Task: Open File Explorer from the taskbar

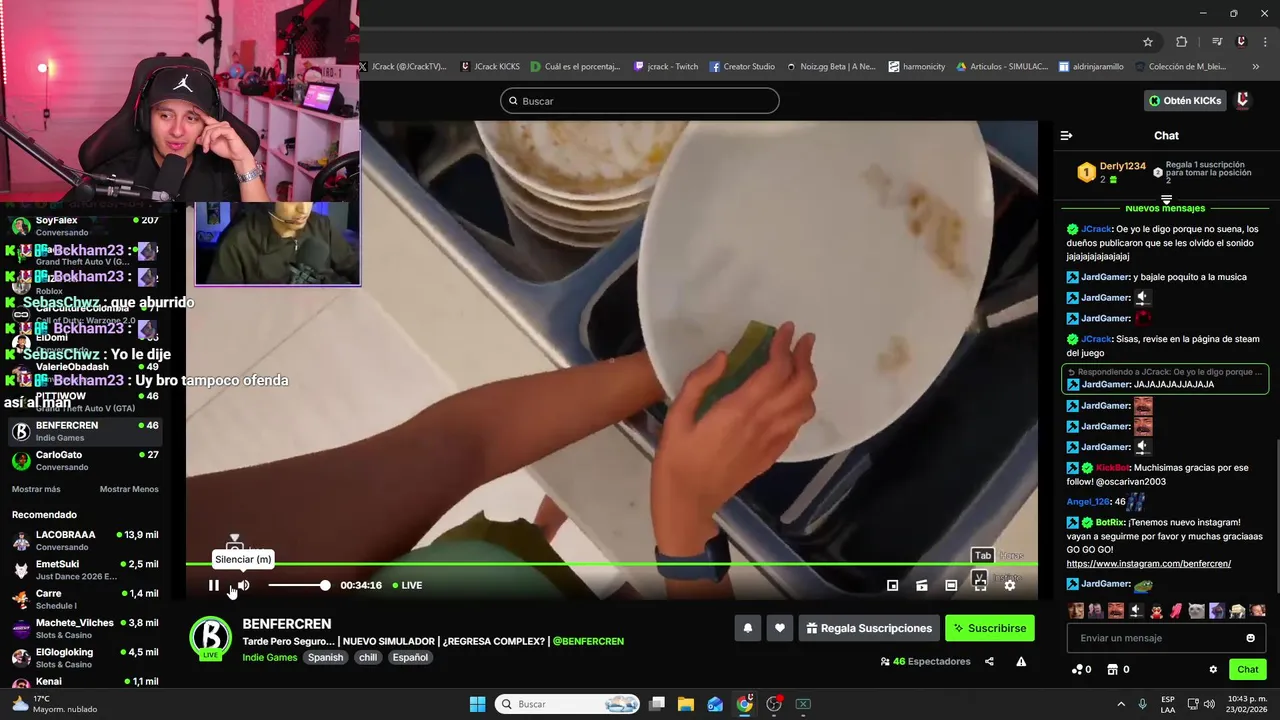Action: [x=686, y=704]
